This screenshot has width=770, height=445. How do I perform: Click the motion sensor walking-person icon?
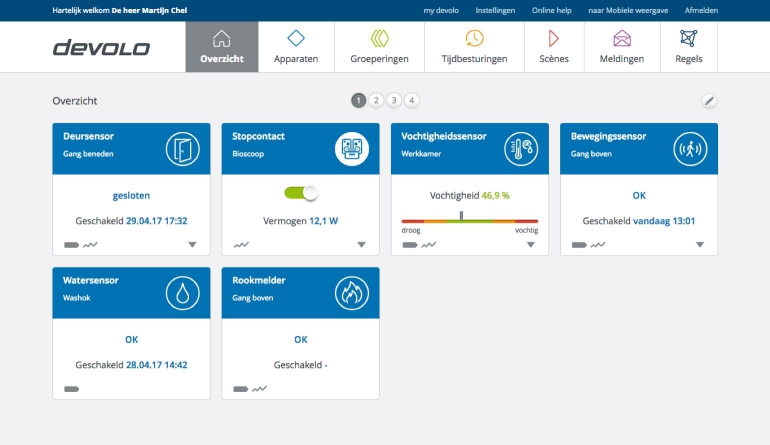(690, 148)
